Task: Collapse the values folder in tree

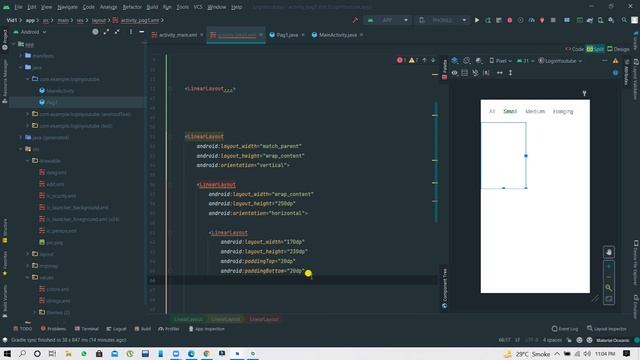Action: tap(28, 278)
